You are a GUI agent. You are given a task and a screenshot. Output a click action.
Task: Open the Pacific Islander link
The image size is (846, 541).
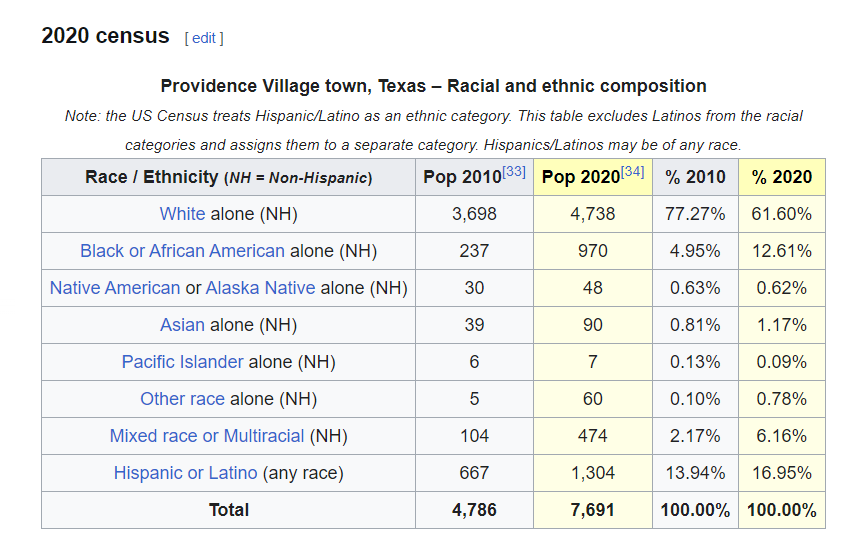point(182,361)
